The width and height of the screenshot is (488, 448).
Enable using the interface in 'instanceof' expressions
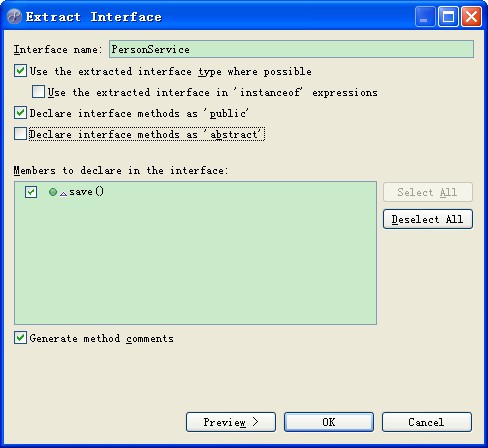tap(38, 92)
